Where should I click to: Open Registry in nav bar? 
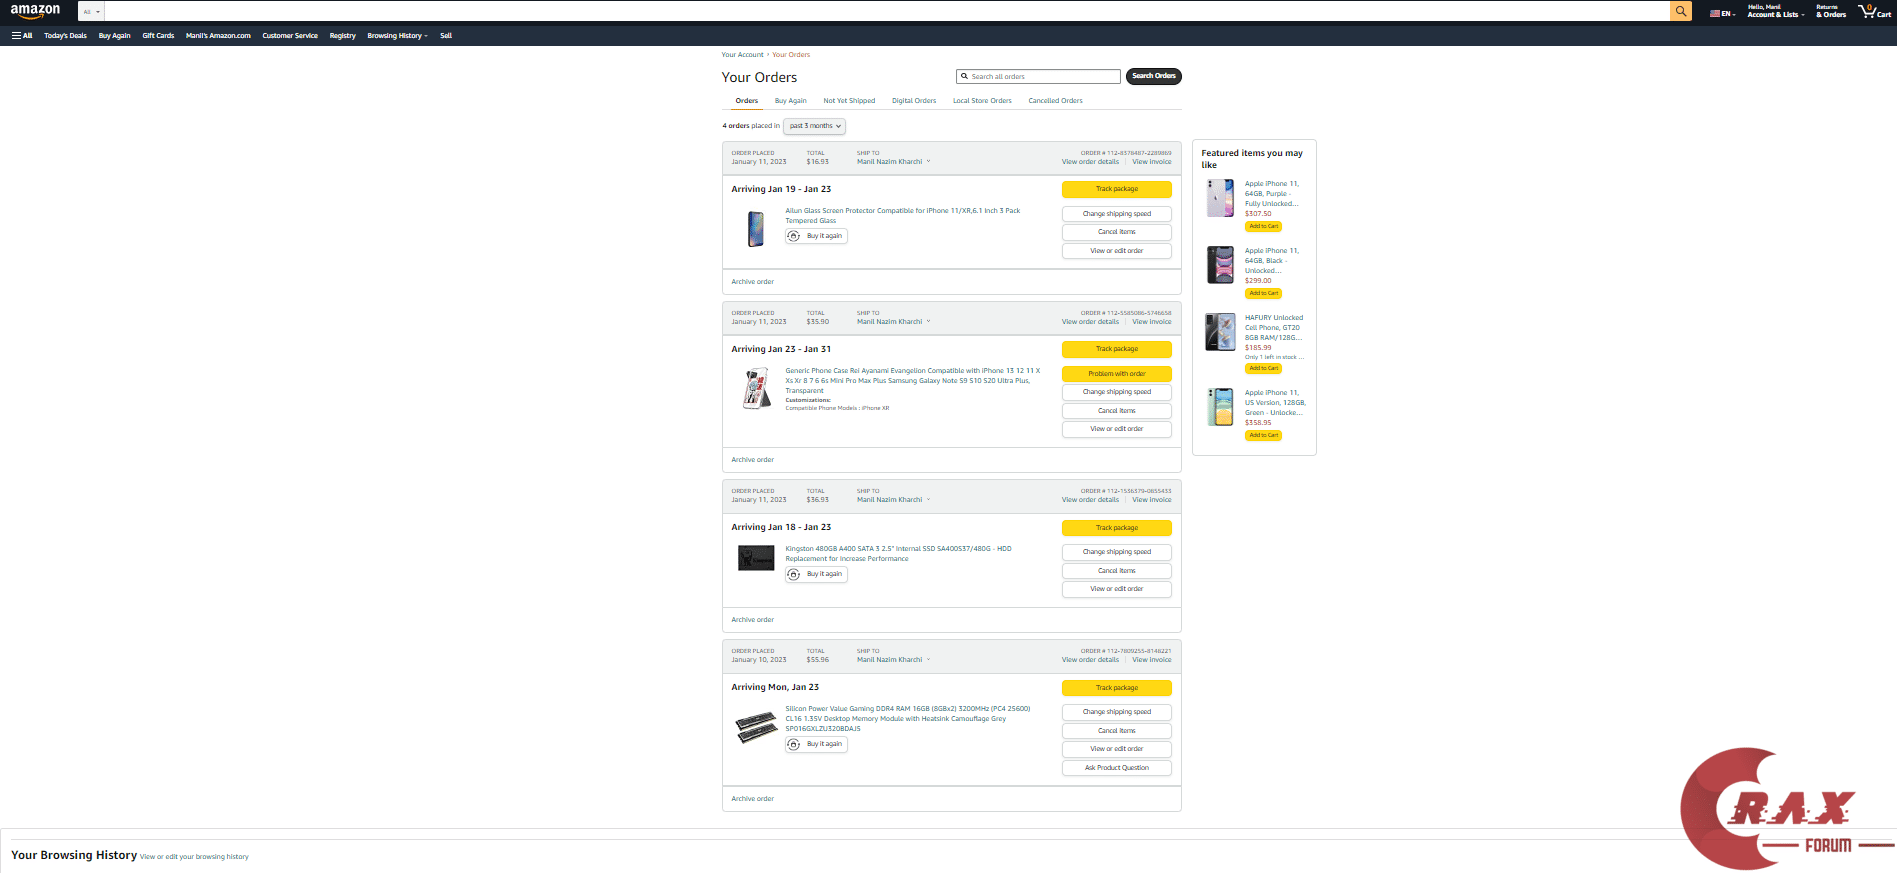343,35
